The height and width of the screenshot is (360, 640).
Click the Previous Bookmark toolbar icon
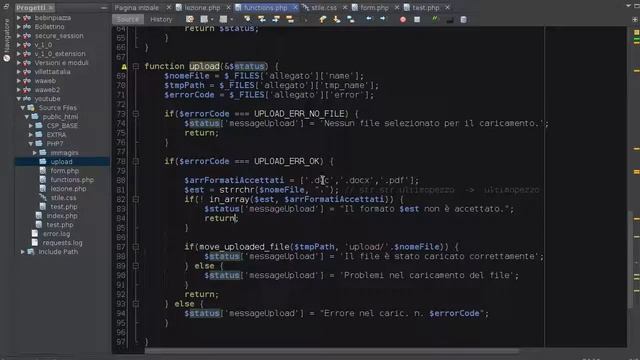point(322,19)
